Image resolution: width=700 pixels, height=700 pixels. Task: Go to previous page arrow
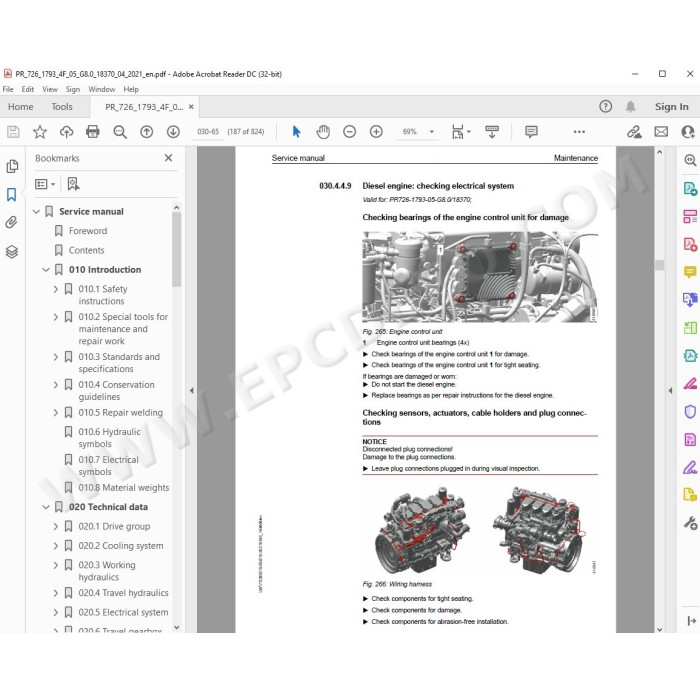pos(146,132)
